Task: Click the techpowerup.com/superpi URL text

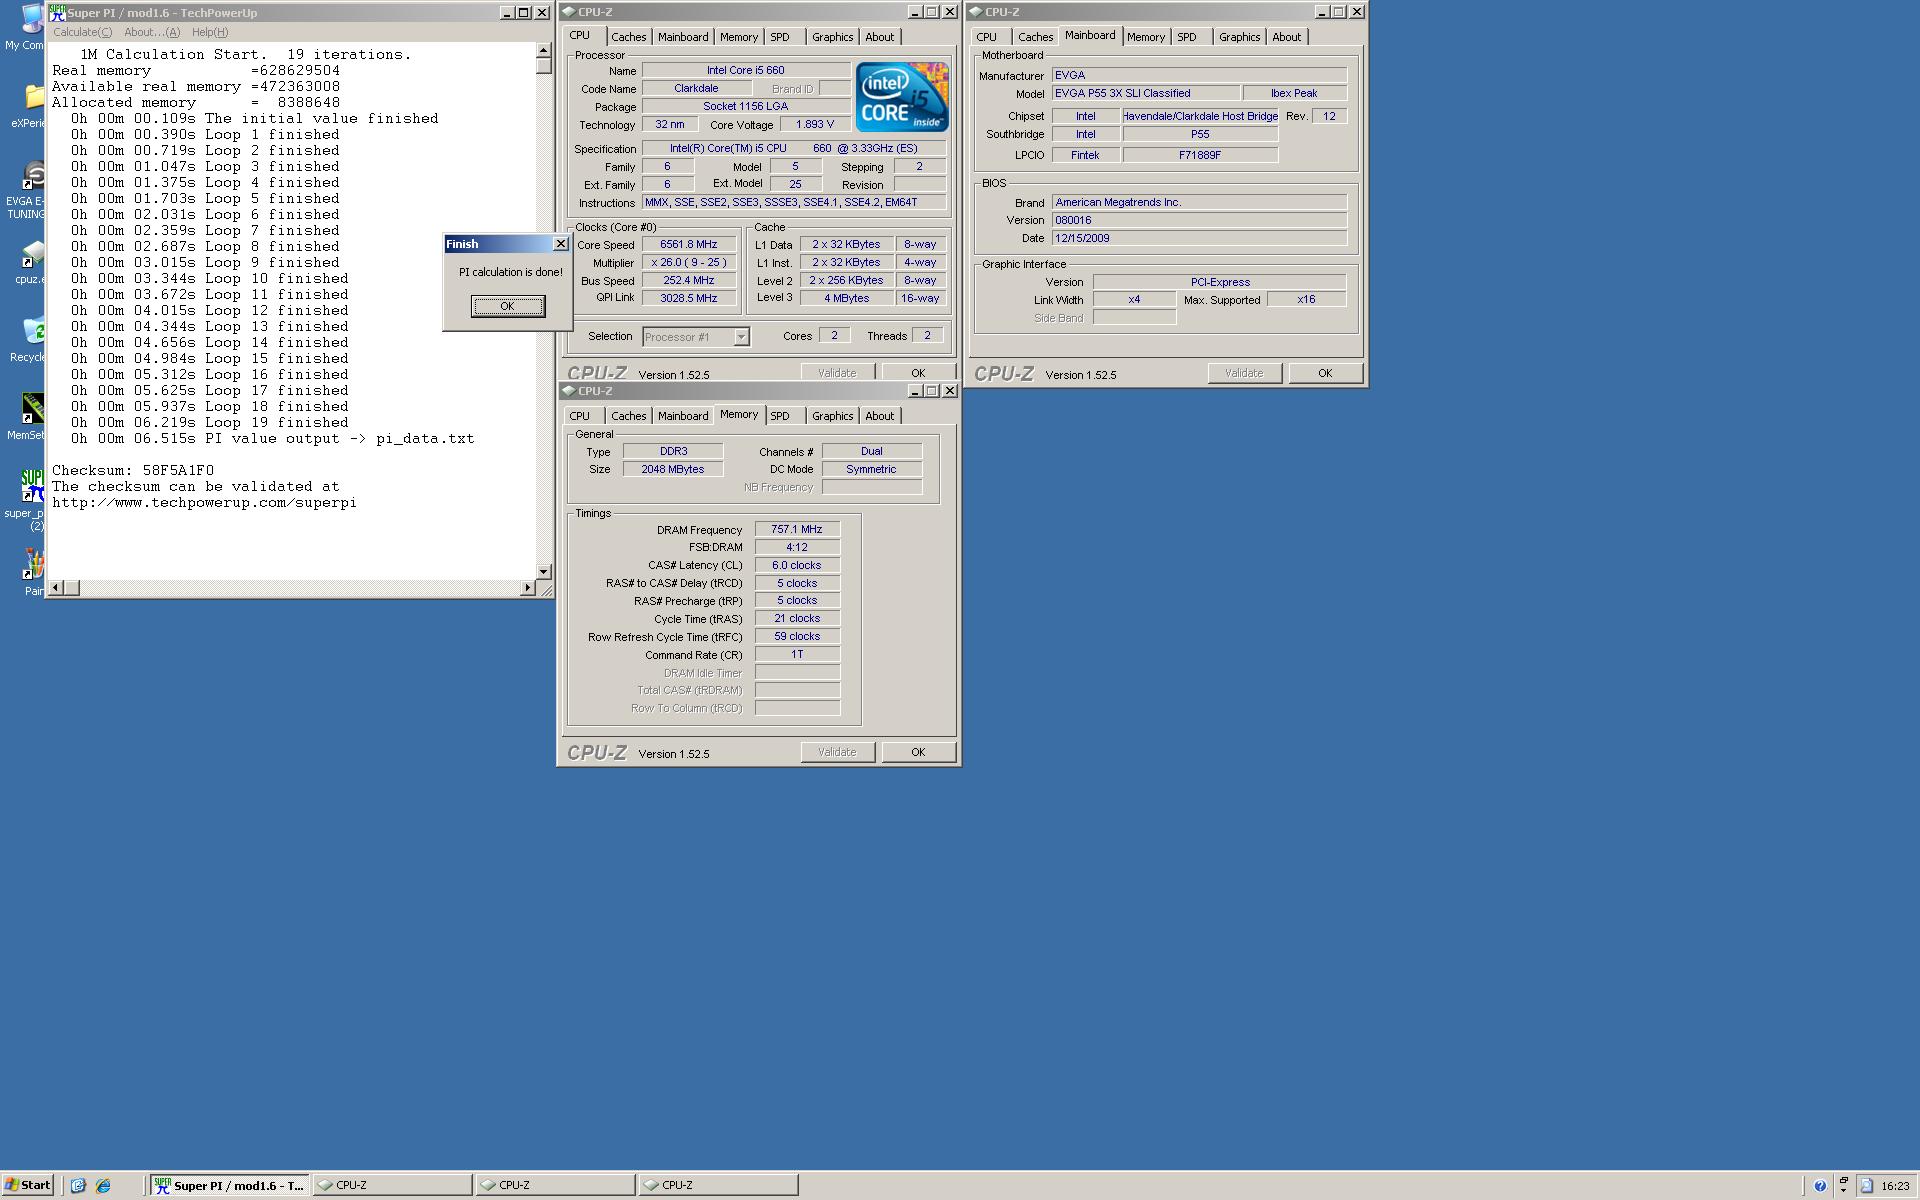Action: pos(204,502)
